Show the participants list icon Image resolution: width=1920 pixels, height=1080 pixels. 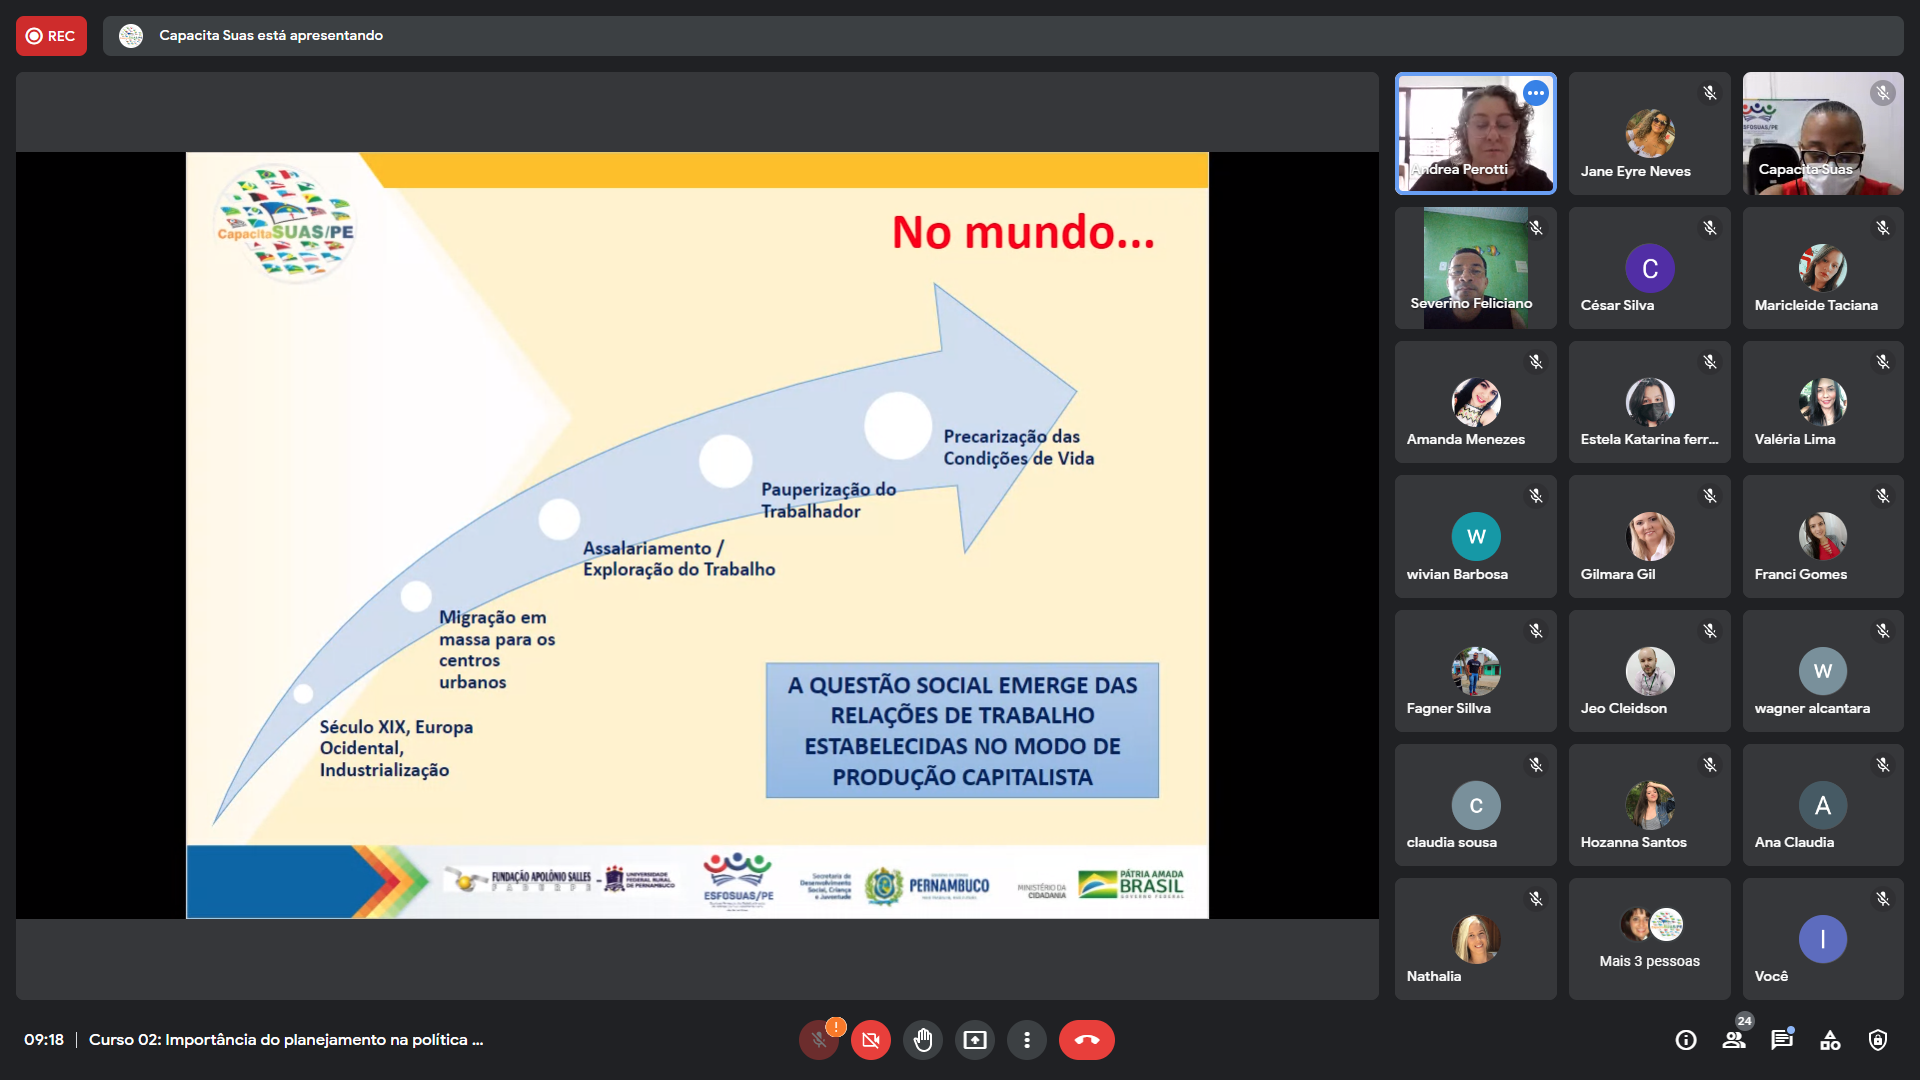click(x=1734, y=1040)
